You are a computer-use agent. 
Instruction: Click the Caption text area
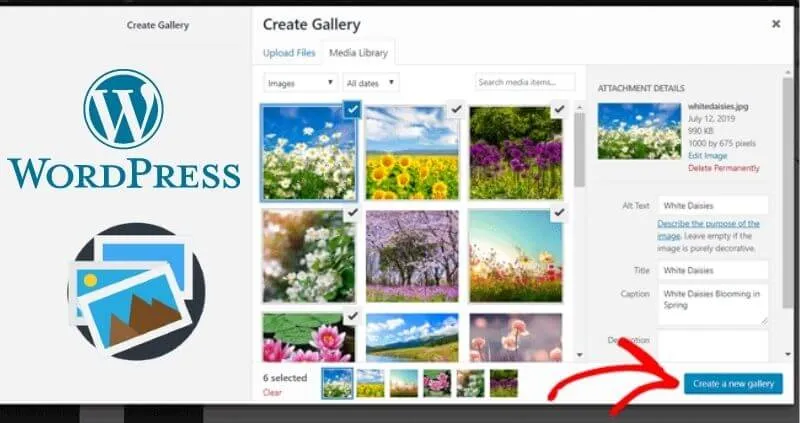pyautogui.click(x=713, y=305)
